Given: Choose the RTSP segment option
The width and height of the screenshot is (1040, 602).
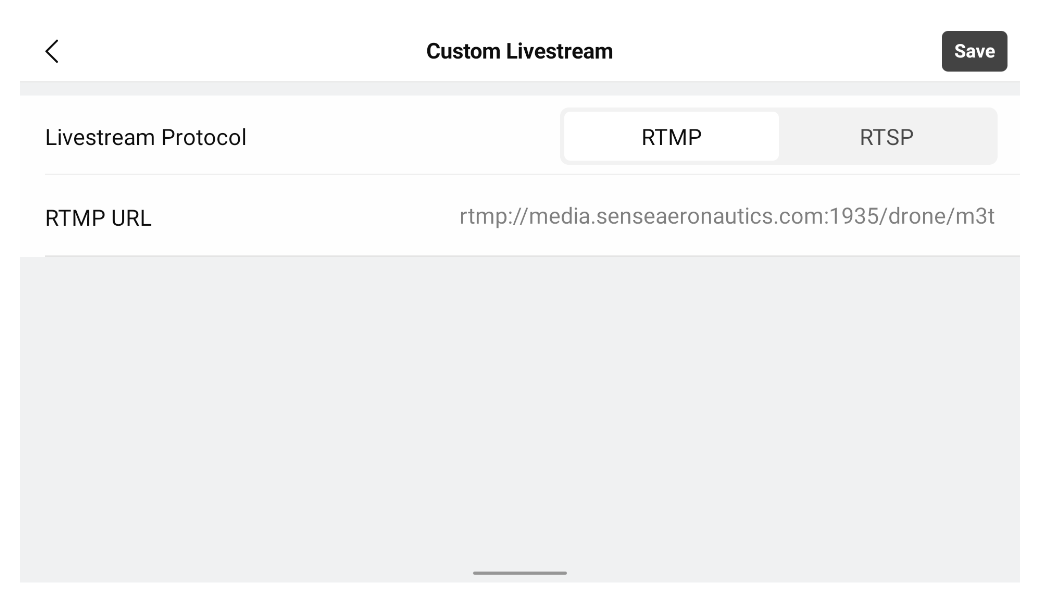Looking at the screenshot, I should click(x=886, y=137).
